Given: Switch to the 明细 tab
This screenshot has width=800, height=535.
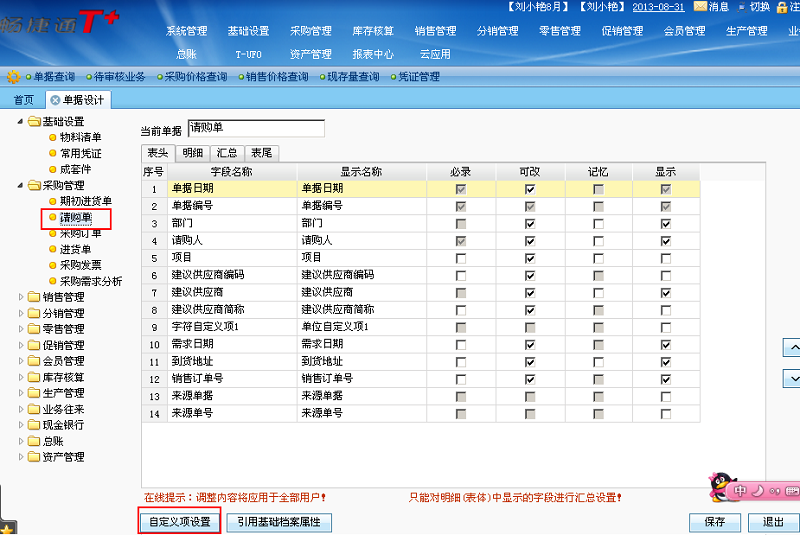Looking at the screenshot, I should [193, 153].
